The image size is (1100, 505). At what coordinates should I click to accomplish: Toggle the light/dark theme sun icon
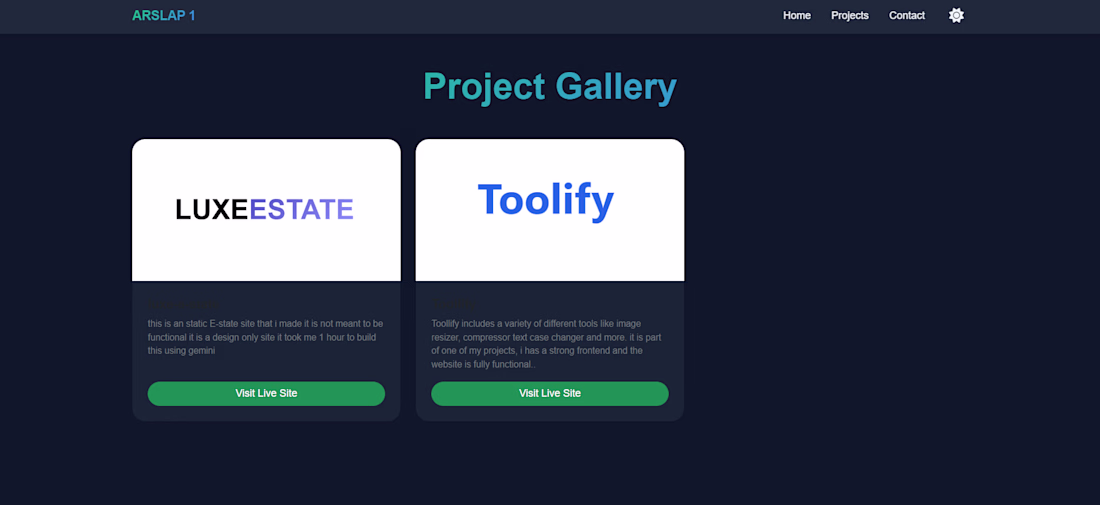point(956,15)
